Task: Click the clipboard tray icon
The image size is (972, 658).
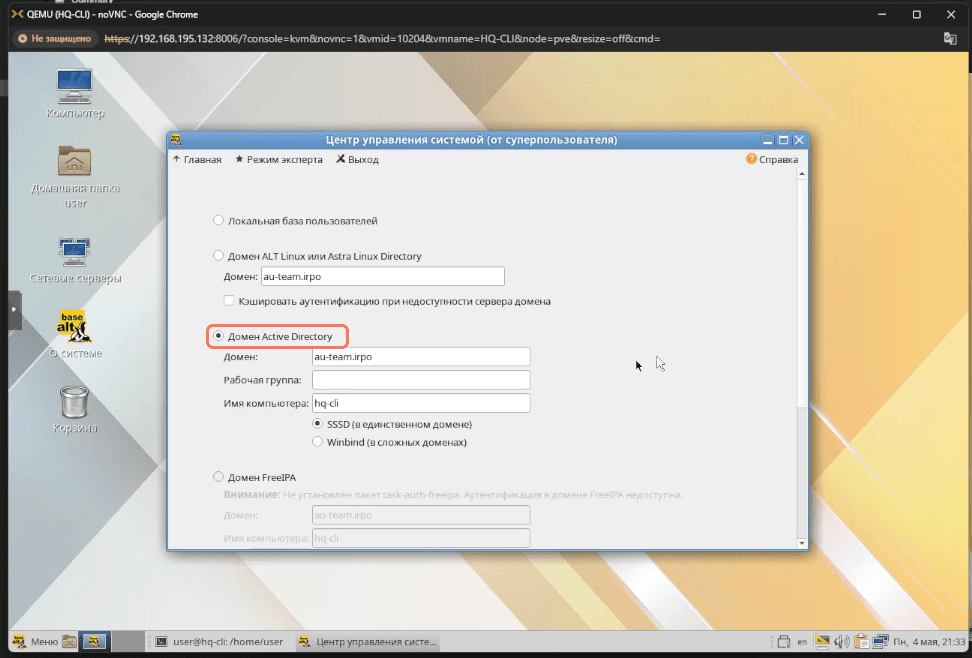Action: coord(861,641)
